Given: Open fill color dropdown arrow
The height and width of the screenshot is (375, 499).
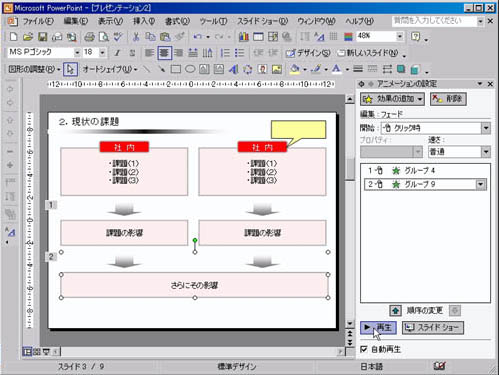Looking at the screenshot, I should coord(305,70).
